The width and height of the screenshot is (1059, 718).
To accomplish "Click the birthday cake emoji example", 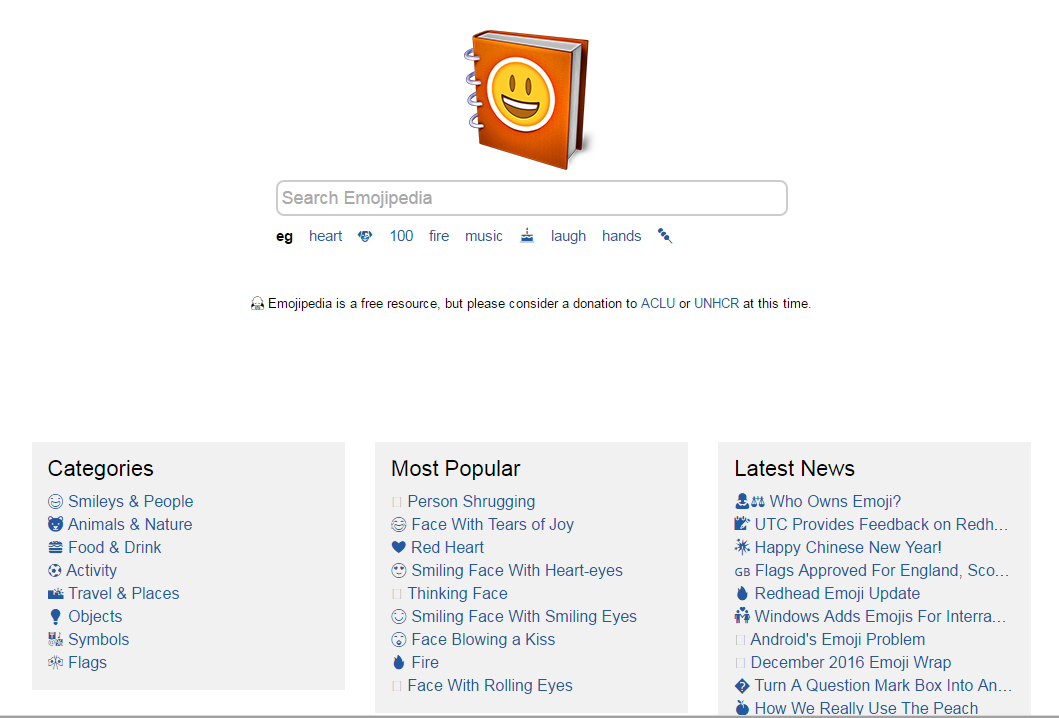I will (x=527, y=236).
